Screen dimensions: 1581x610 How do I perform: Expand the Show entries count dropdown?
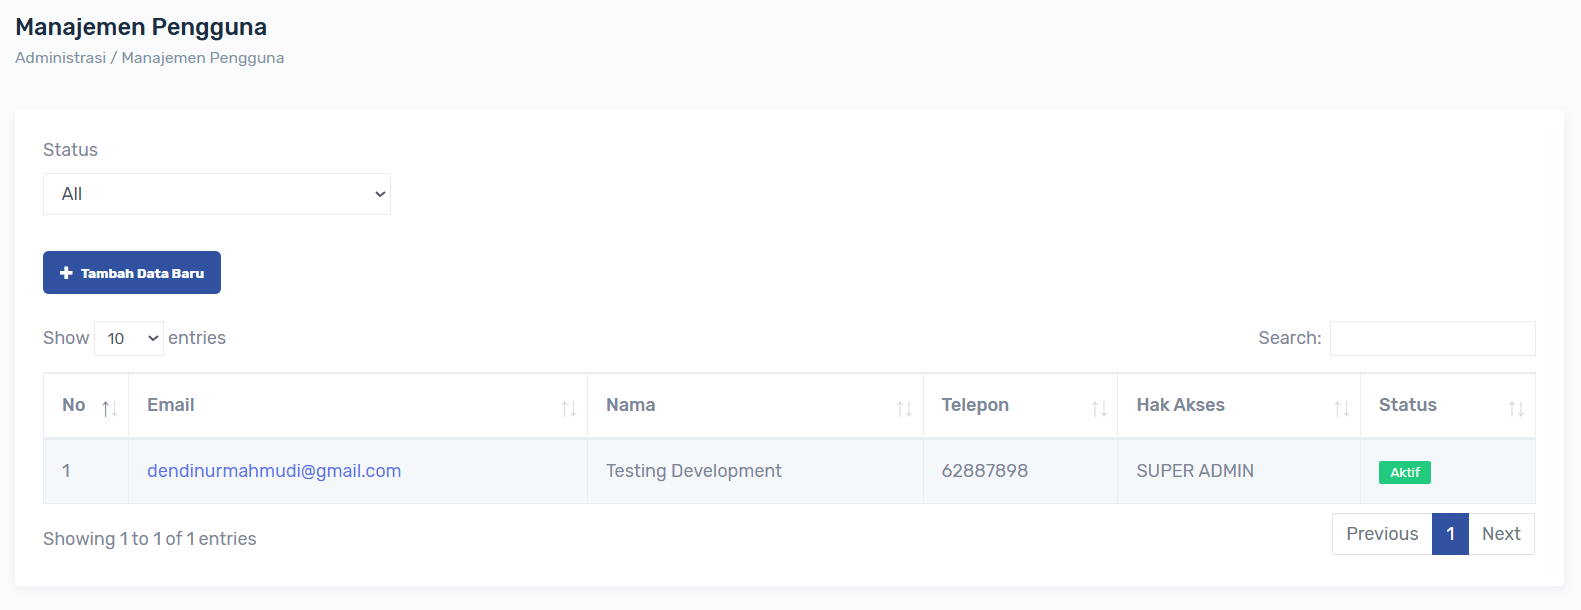pos(129,338)
